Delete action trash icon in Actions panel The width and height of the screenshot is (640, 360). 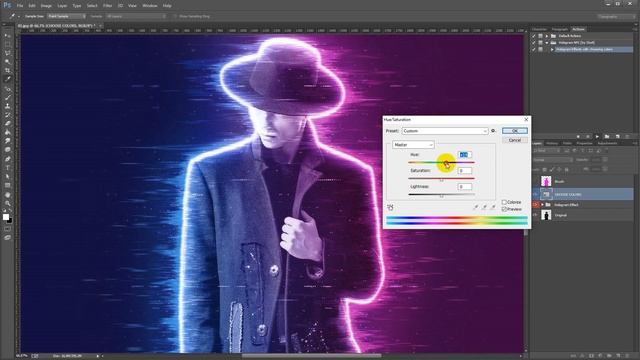[627, 136]
